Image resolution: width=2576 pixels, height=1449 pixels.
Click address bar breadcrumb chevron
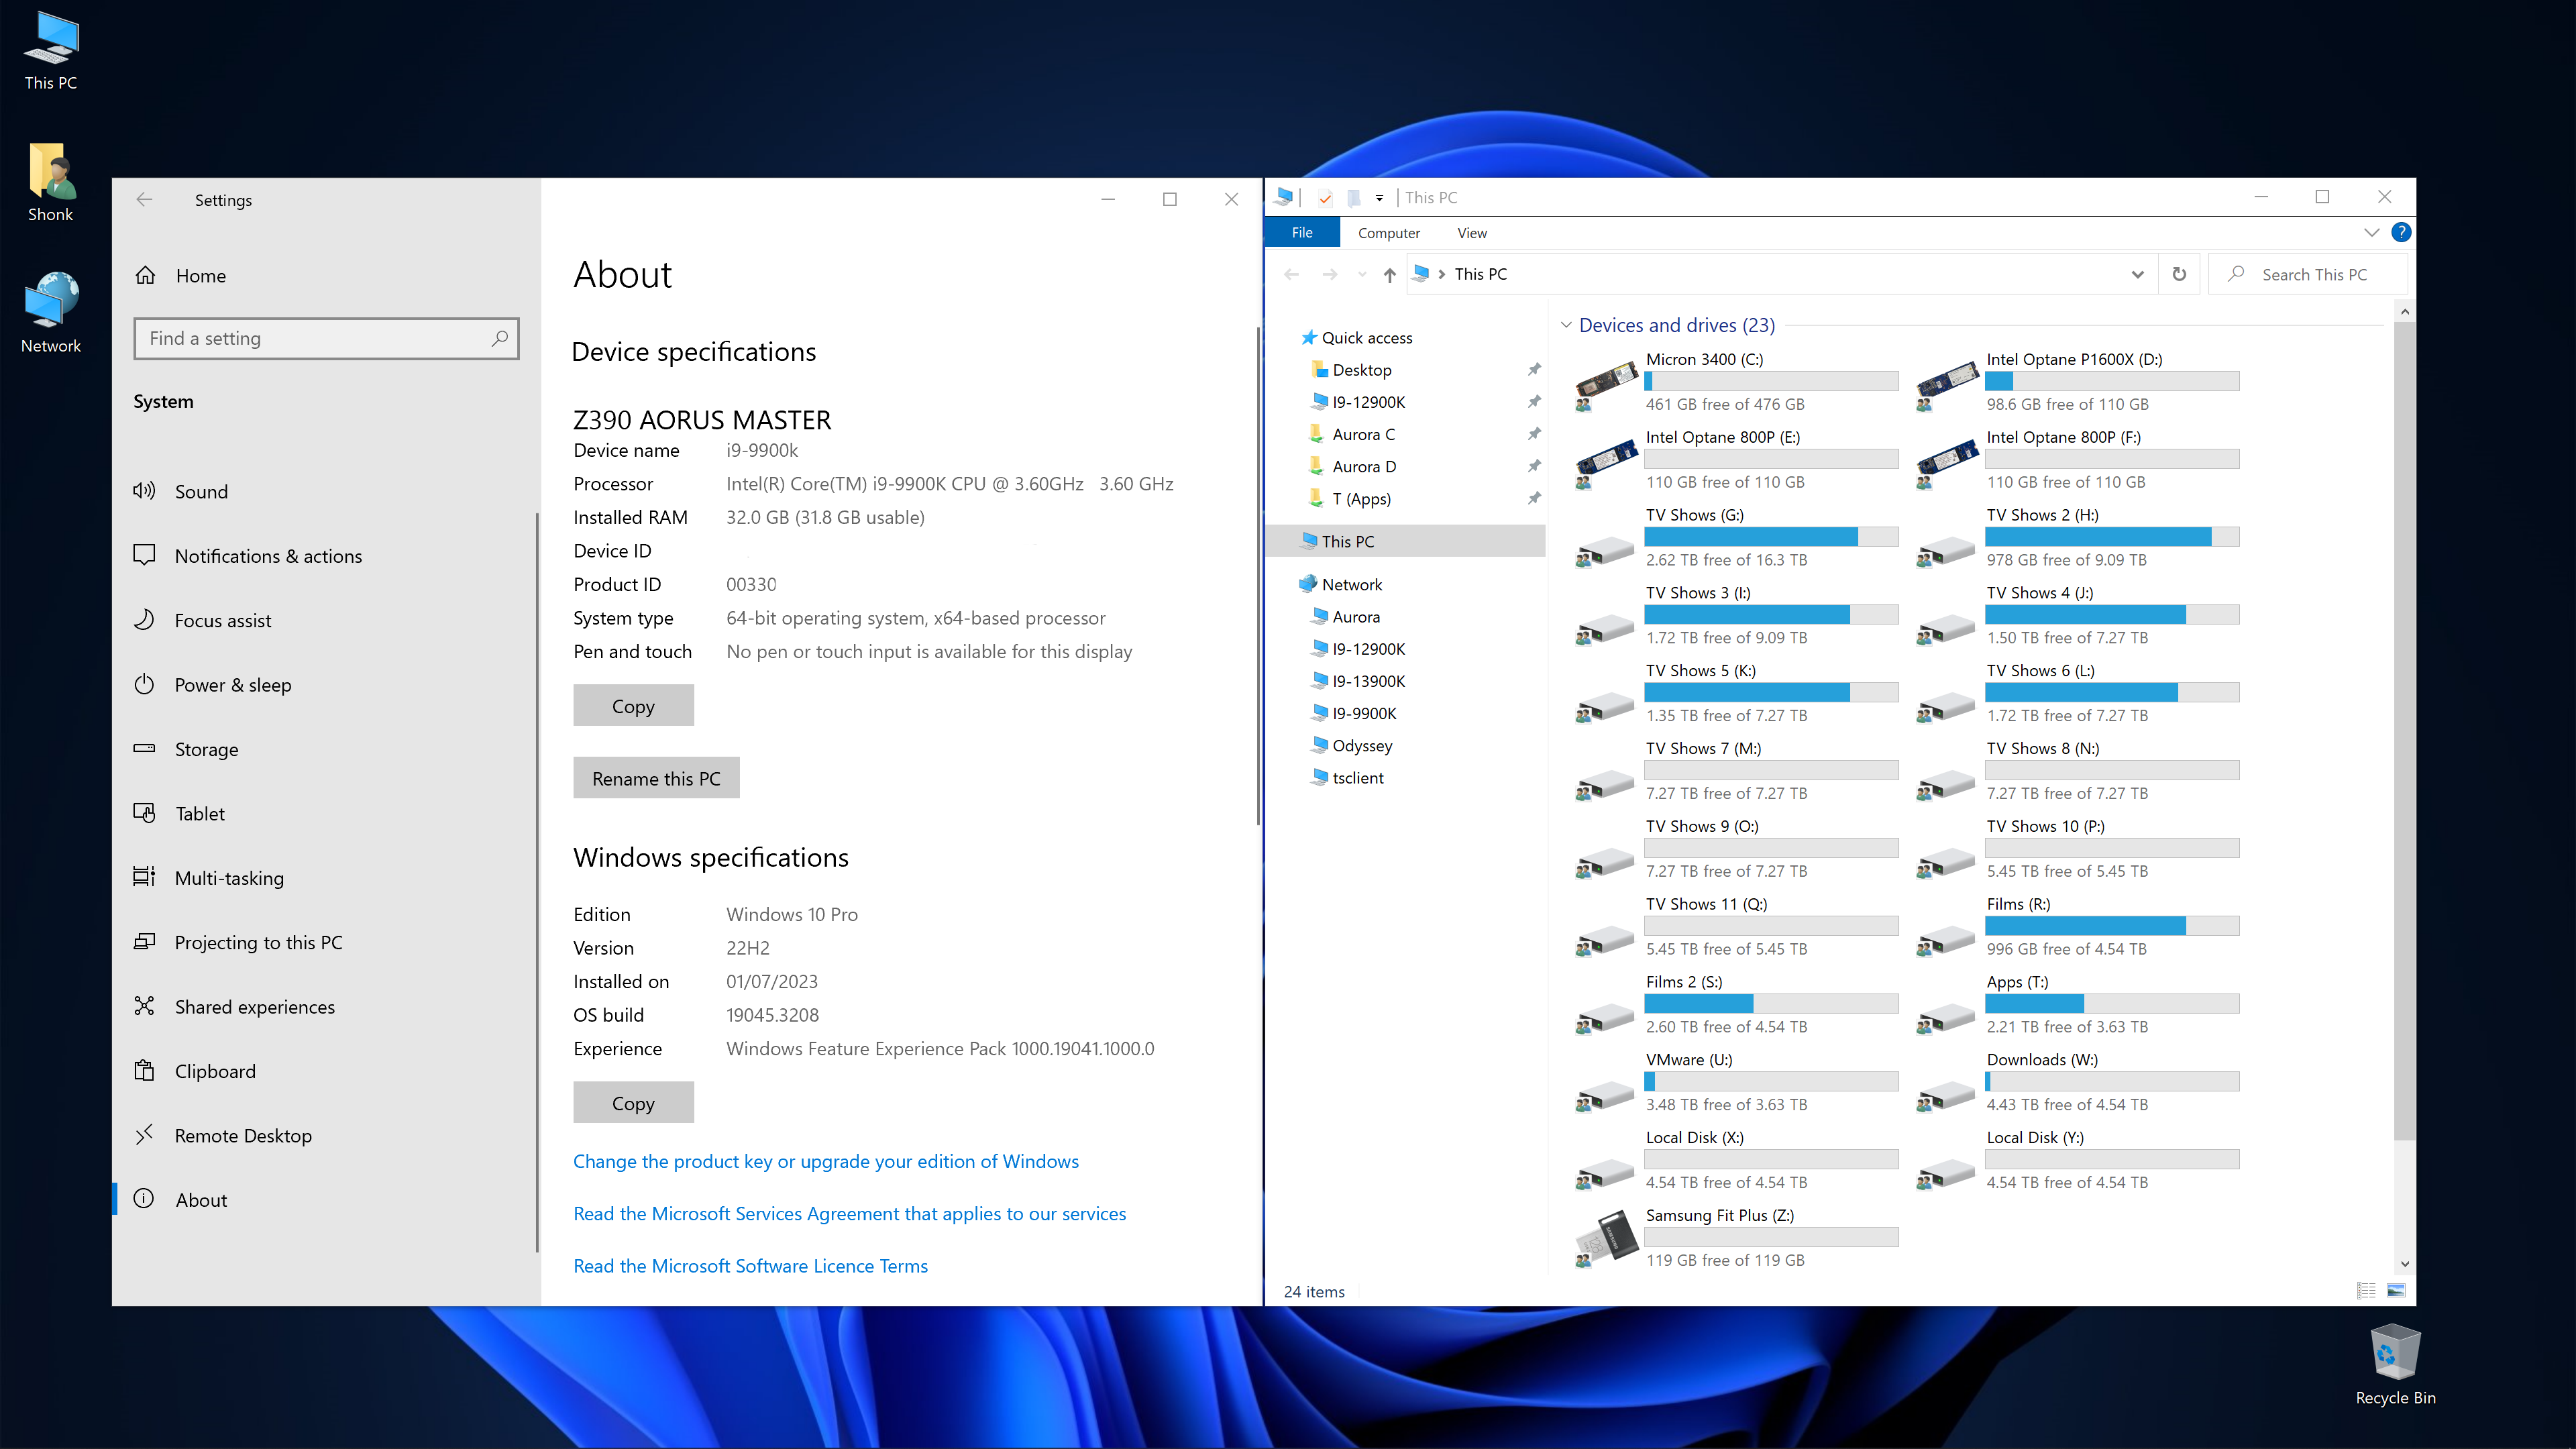1441,274
